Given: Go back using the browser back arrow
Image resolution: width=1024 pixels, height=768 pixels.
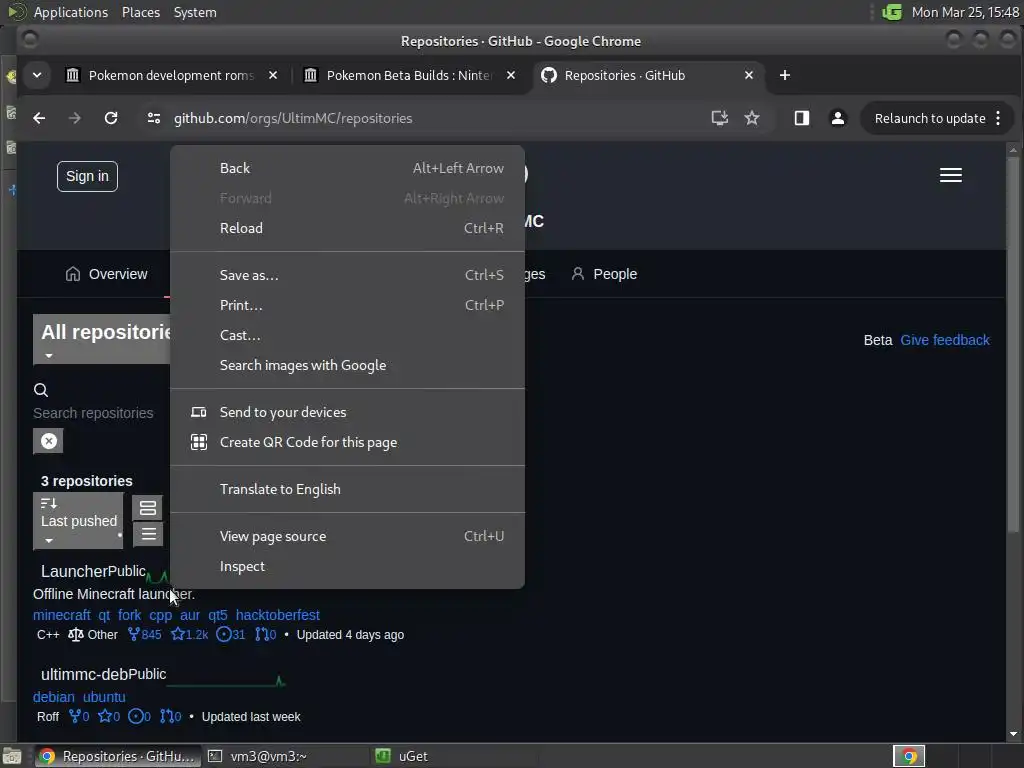Looking at the screenshot, I should point(39,118).
